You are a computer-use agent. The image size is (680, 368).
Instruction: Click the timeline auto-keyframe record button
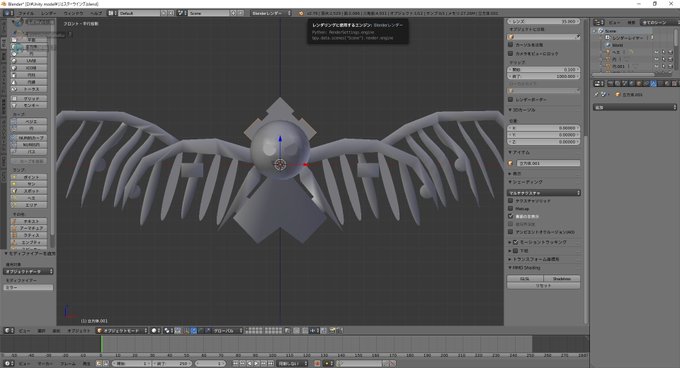317,363
